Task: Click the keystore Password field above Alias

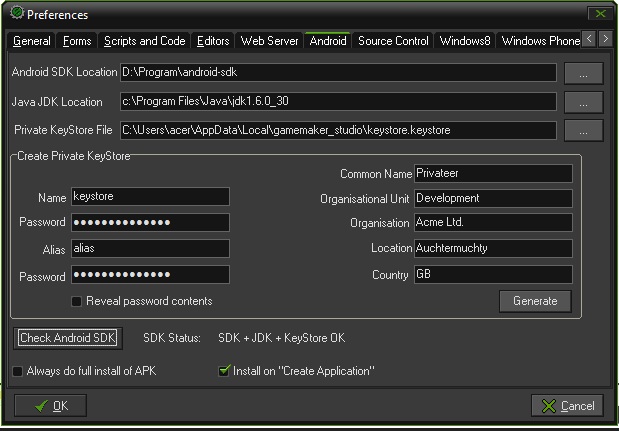Action: click(x=150, y=222)
